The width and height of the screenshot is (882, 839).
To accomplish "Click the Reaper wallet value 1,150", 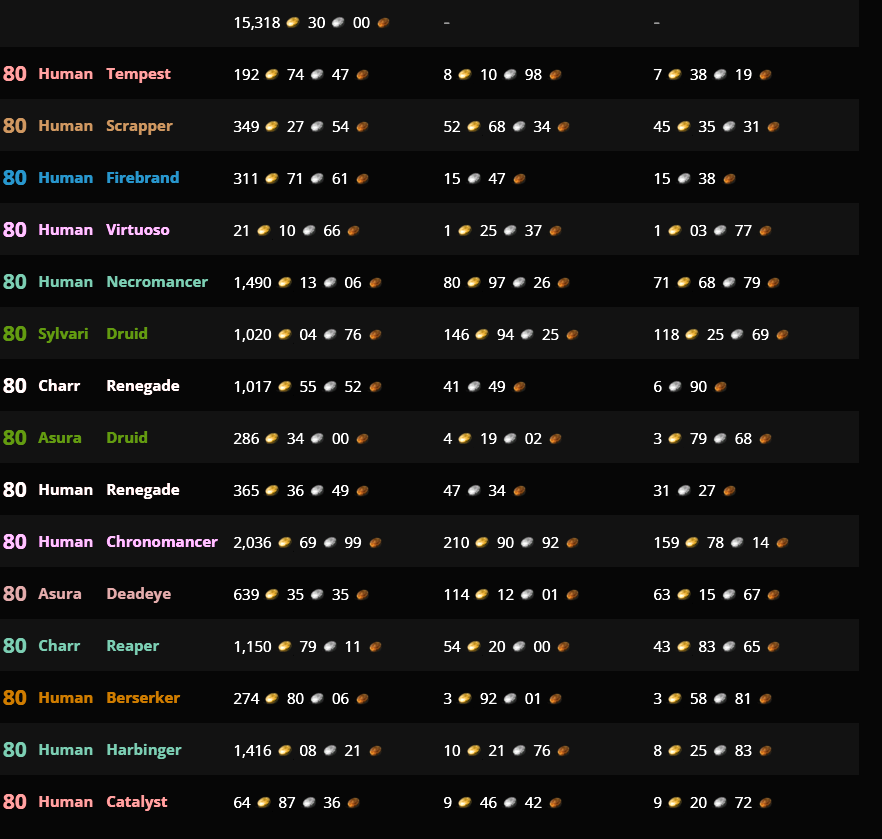I will [x=253, y=647].
